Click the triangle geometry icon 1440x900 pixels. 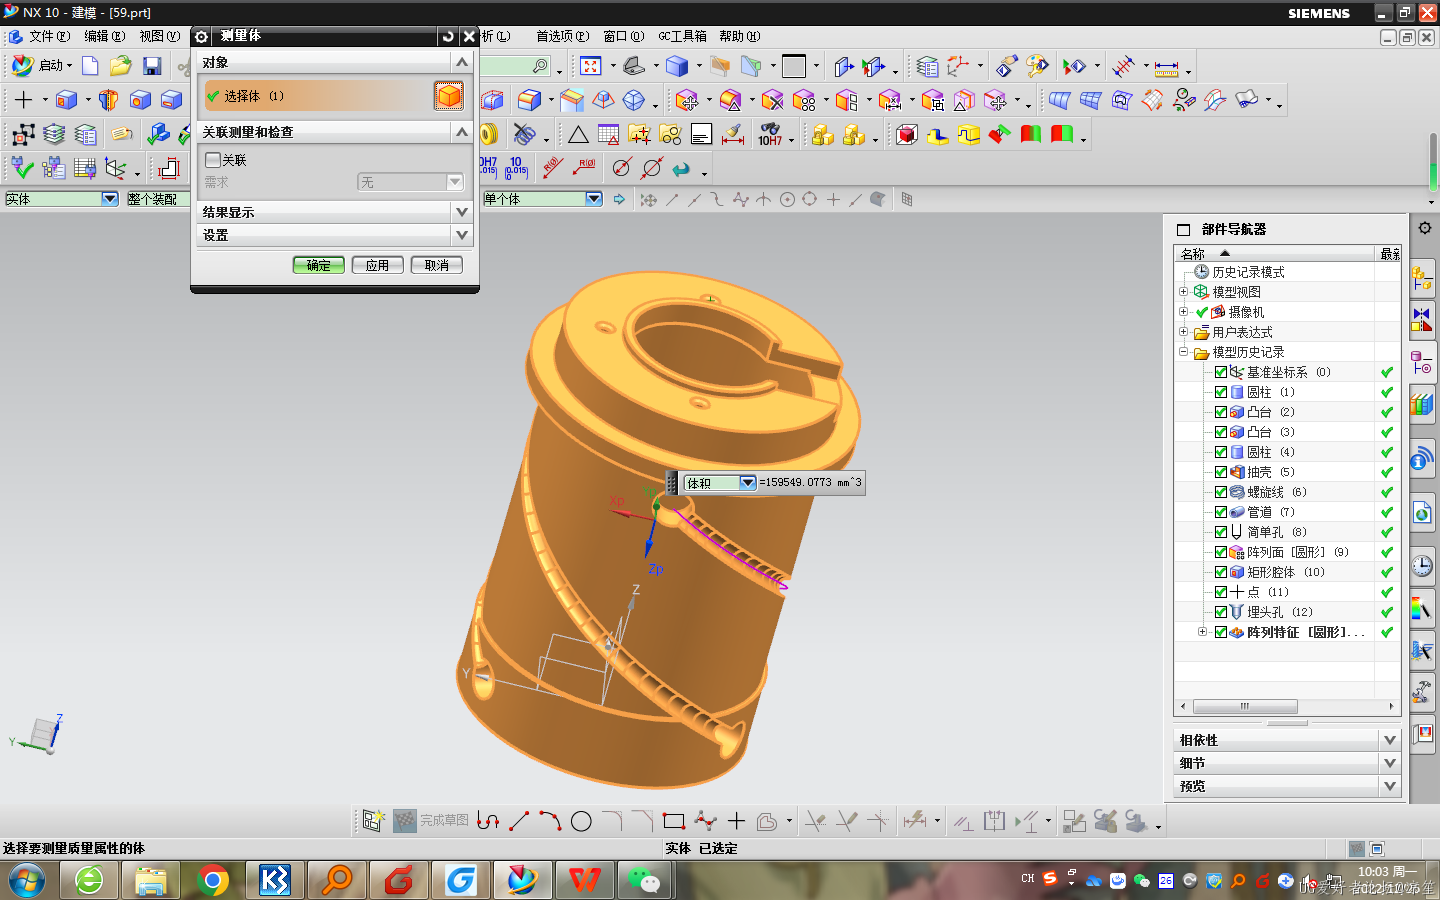pyautogui.click(x=578, y=134)
